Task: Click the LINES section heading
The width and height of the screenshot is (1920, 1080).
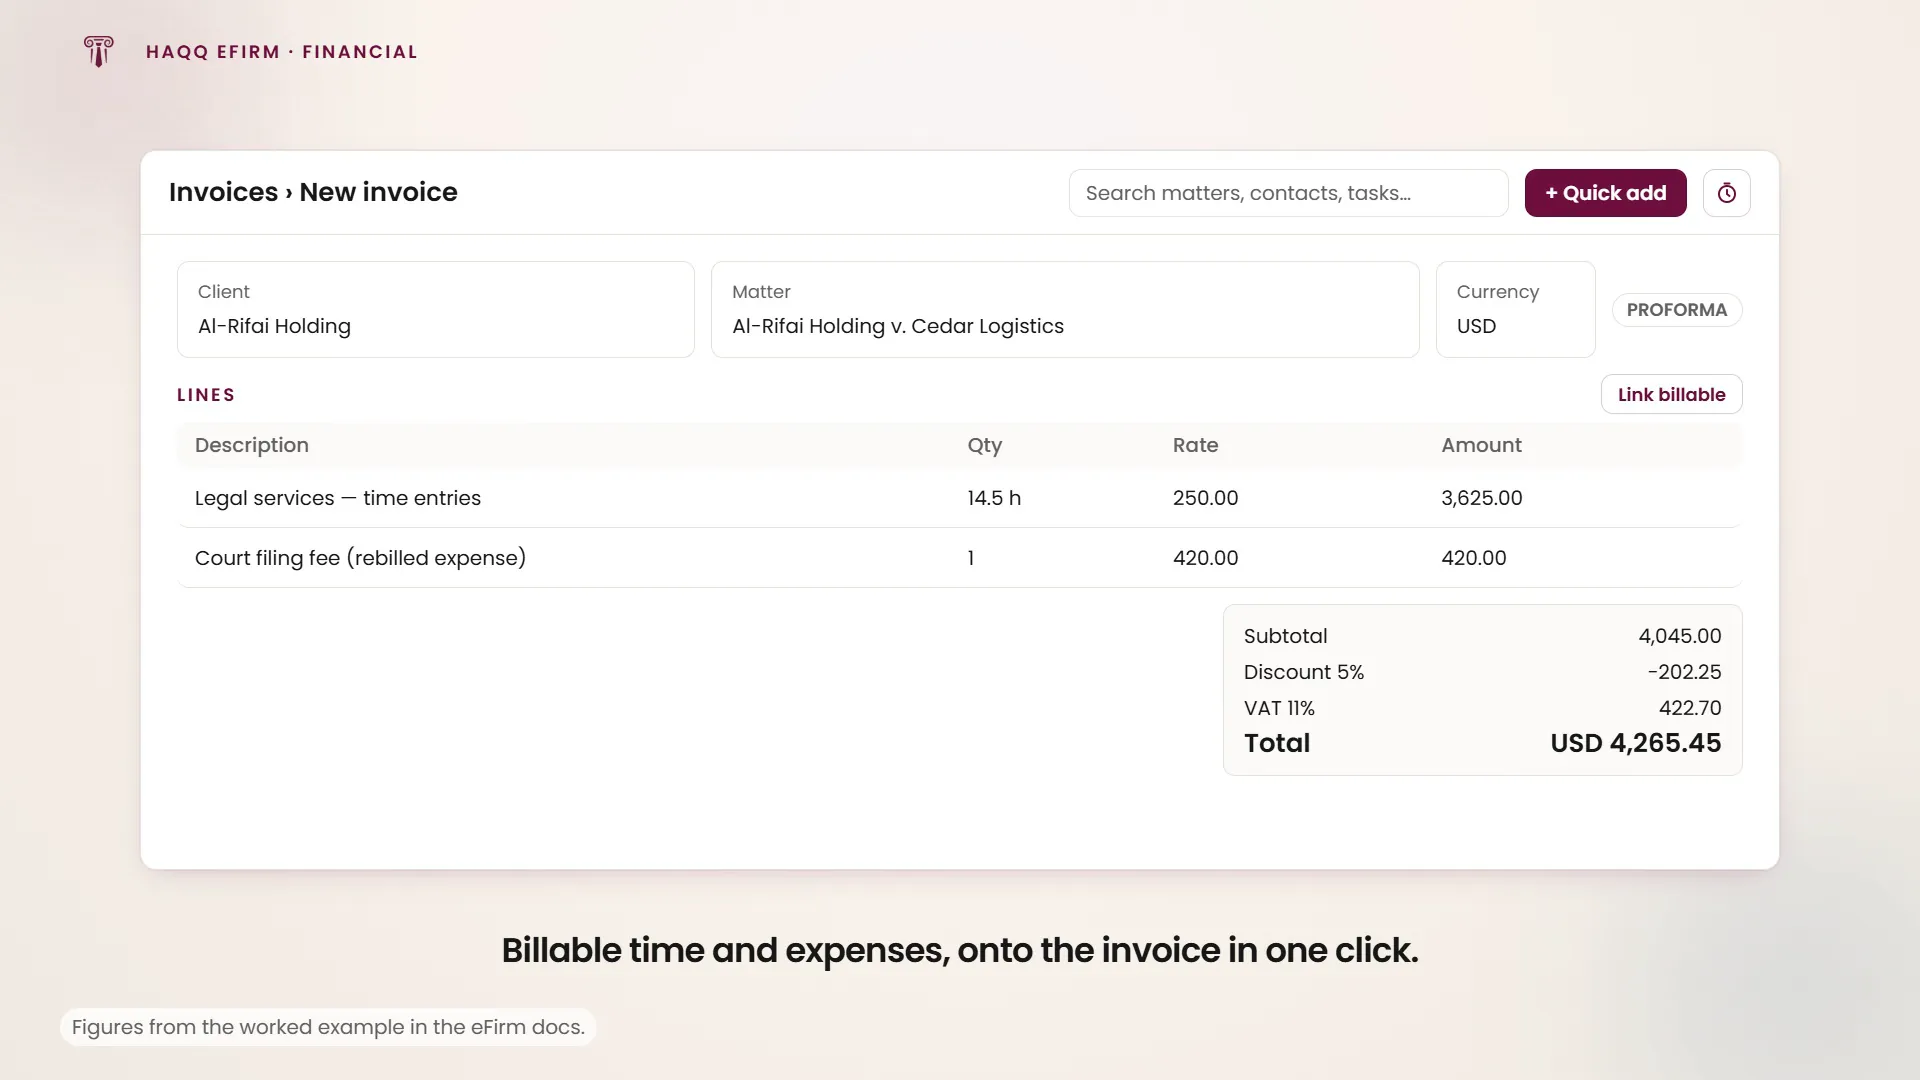Action: click(206, 395)
